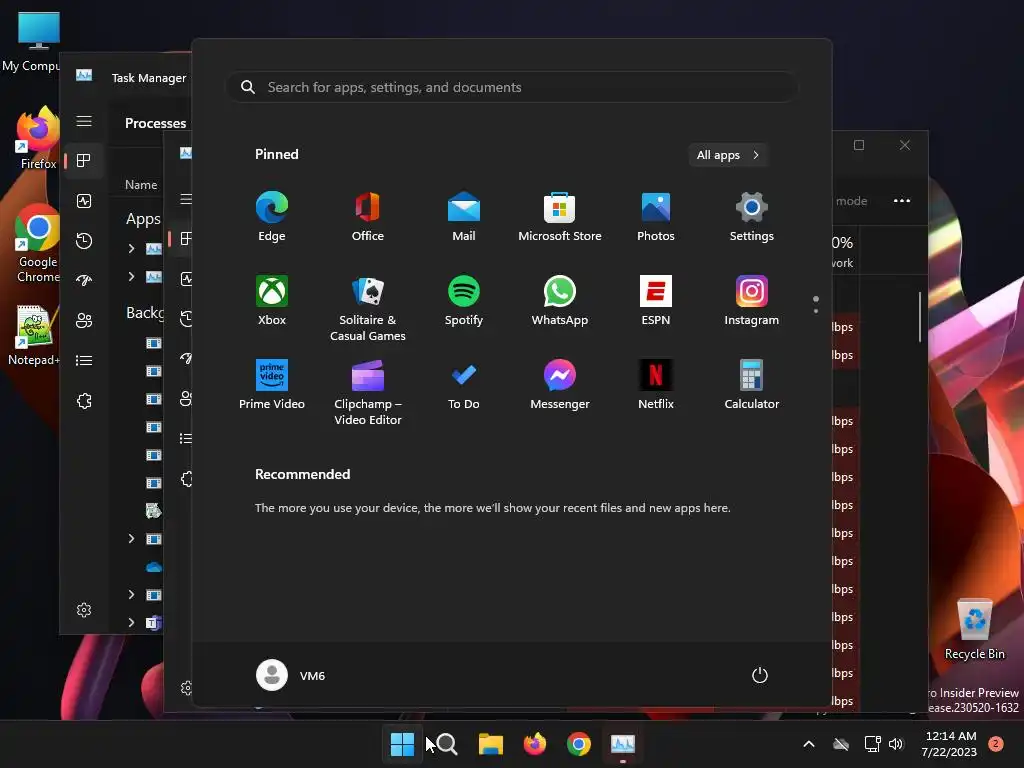Open Messenger from Start menu
Image resolution: width=1024 pixels, height=768 pixels.
(x=560, y=385)
